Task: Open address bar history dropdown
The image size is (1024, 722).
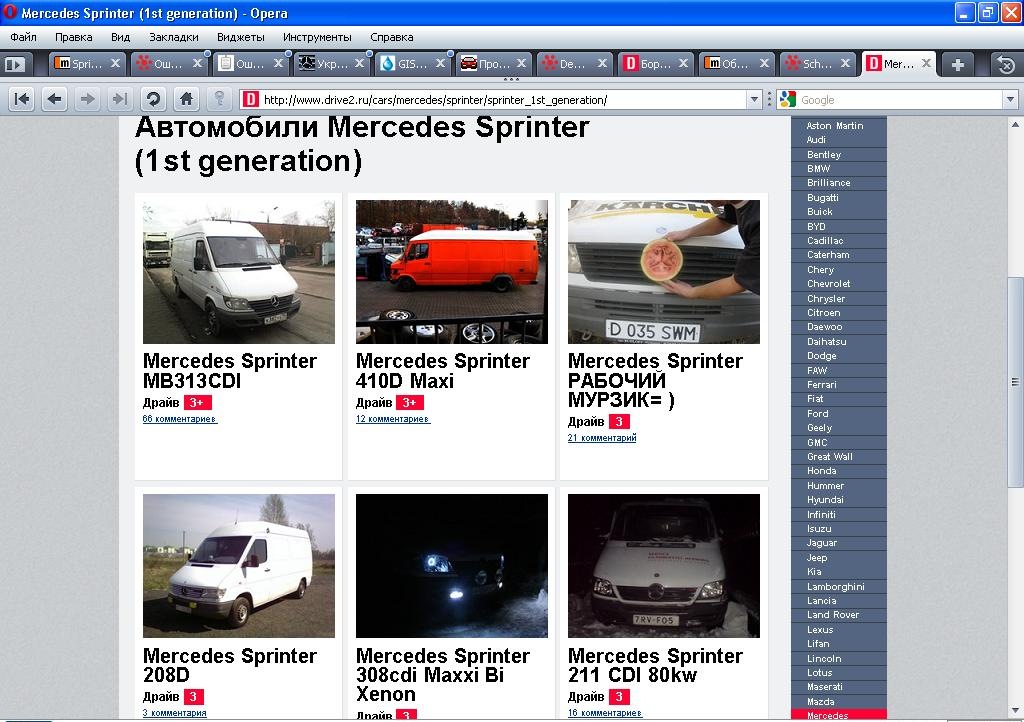Action: pyautogui.click(x=754, y=100)
